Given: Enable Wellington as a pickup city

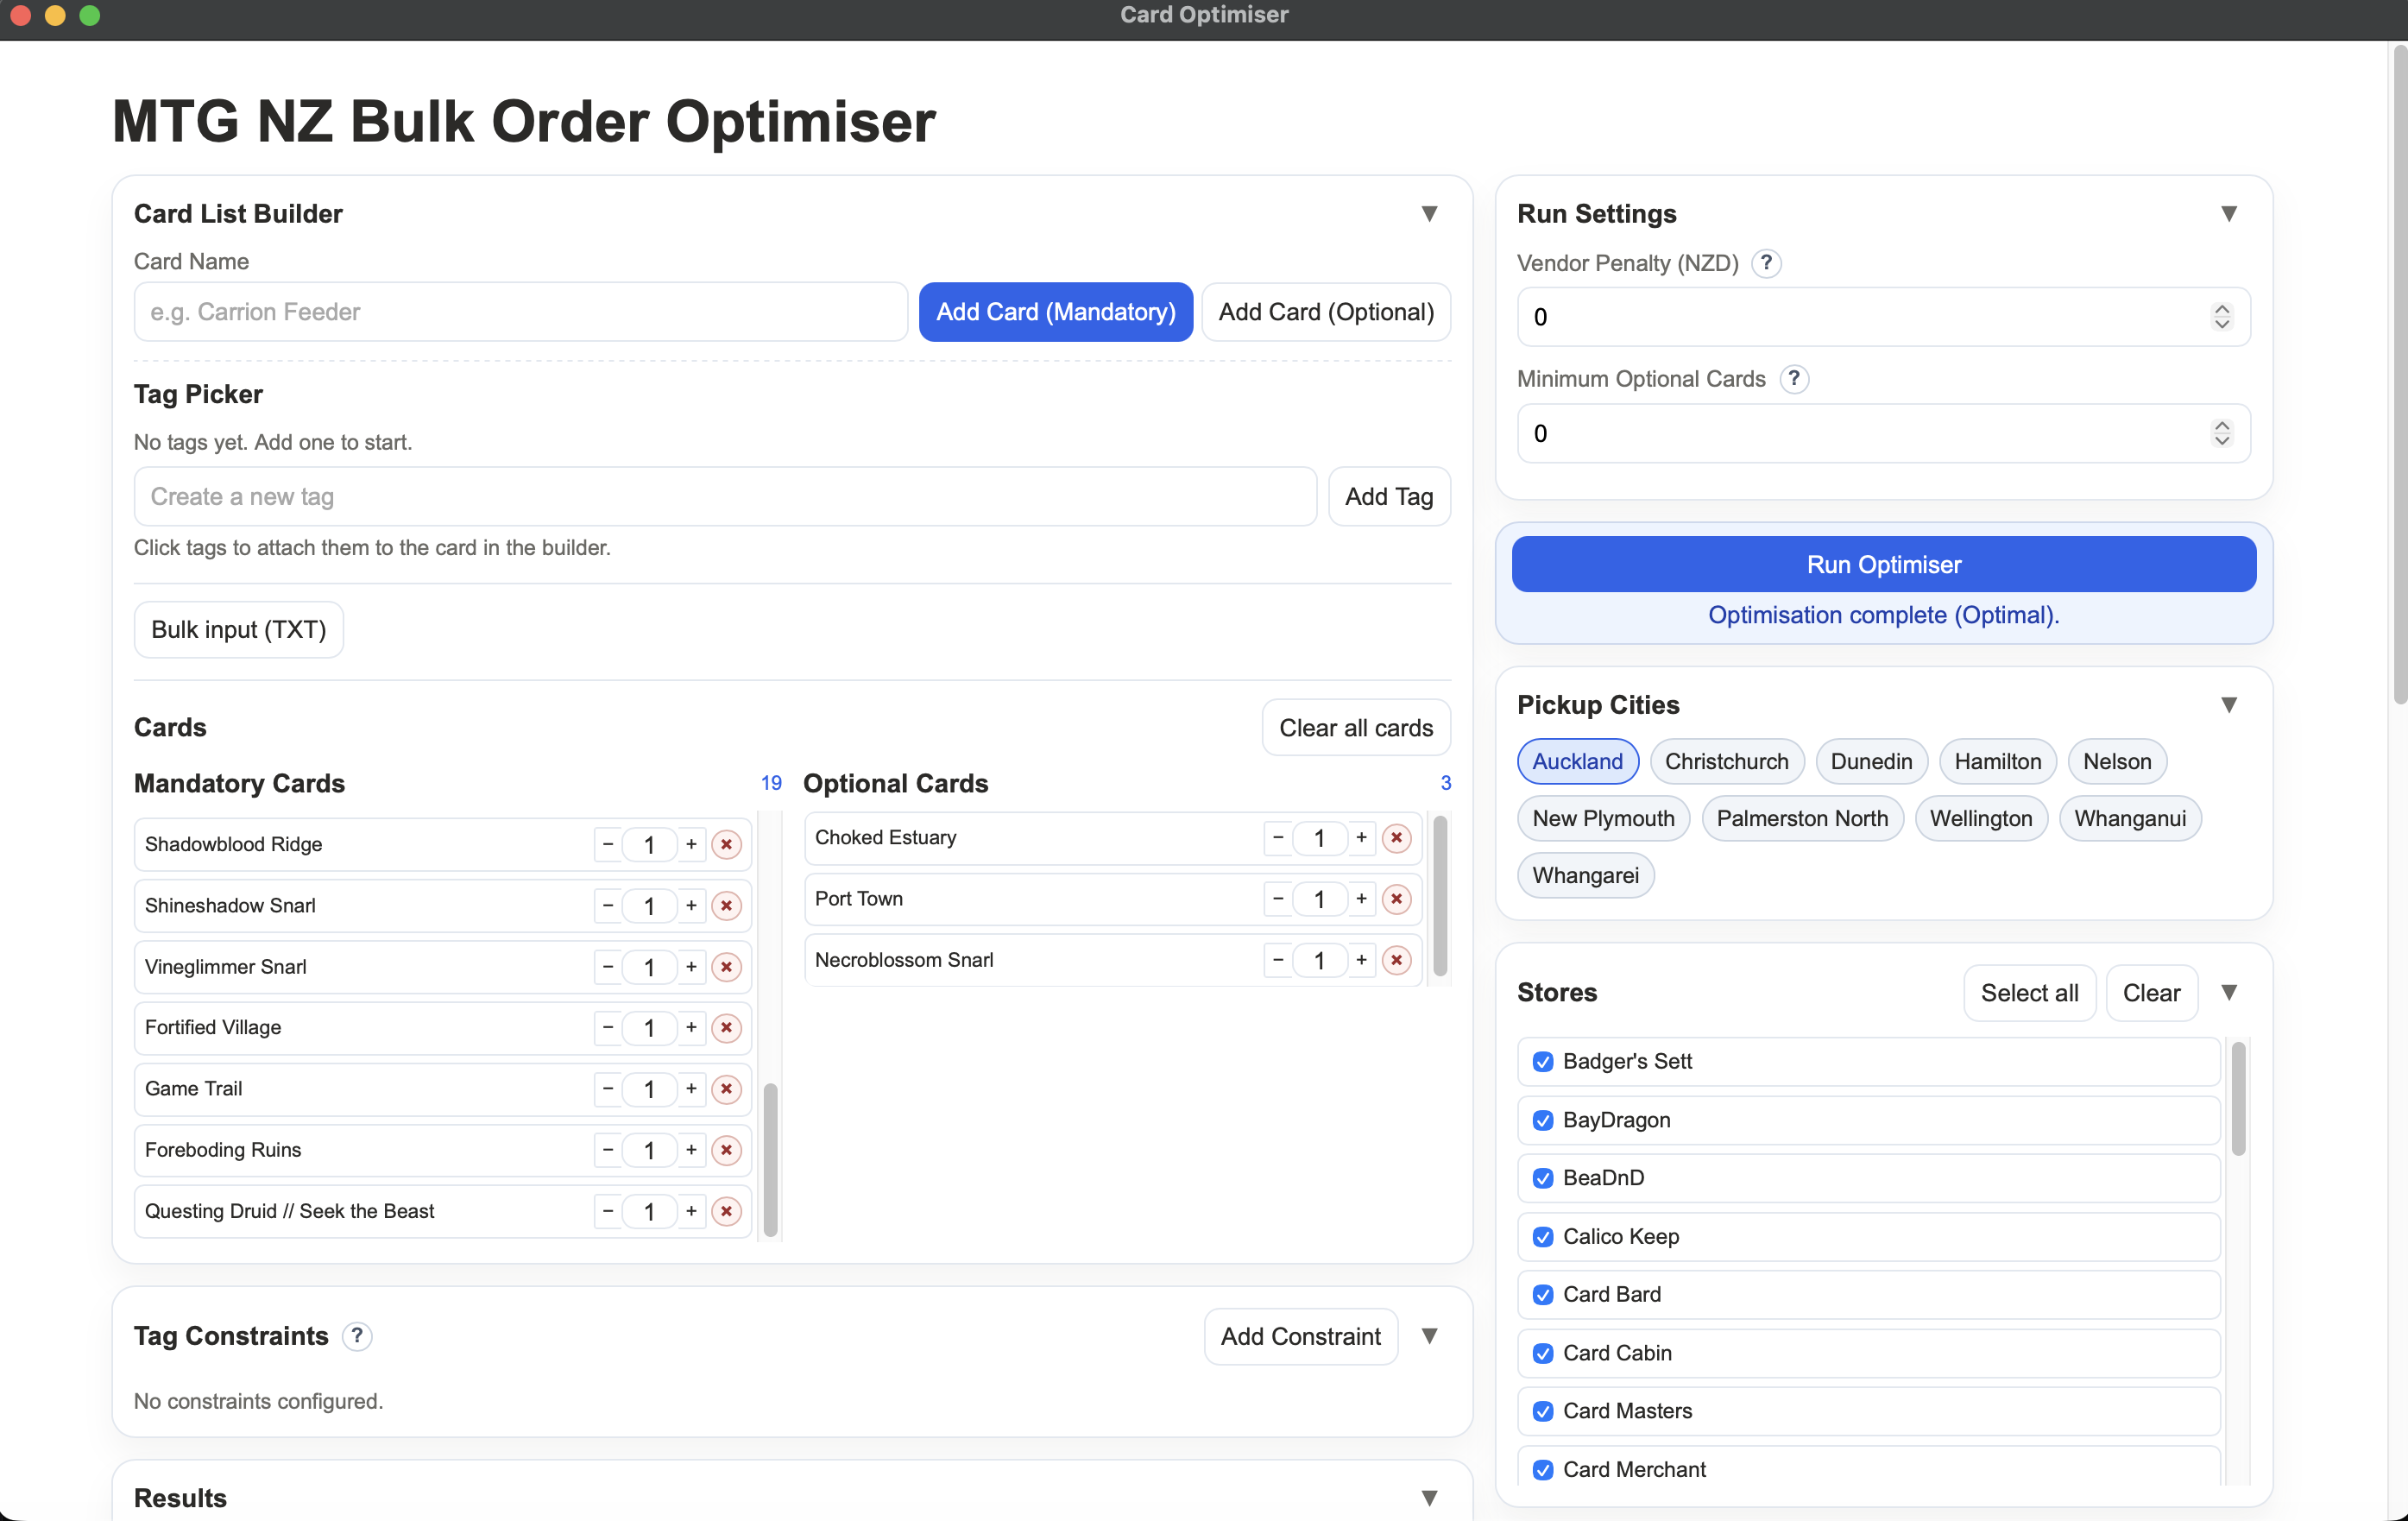Looking at the screenshot, I should click(x=1981, y=818).
